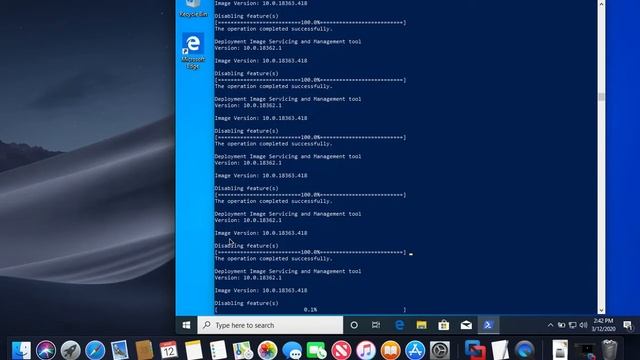Open Launchpad rocket icon in the Dock
This screenshot has height=360, width=640.
(71, 350)
